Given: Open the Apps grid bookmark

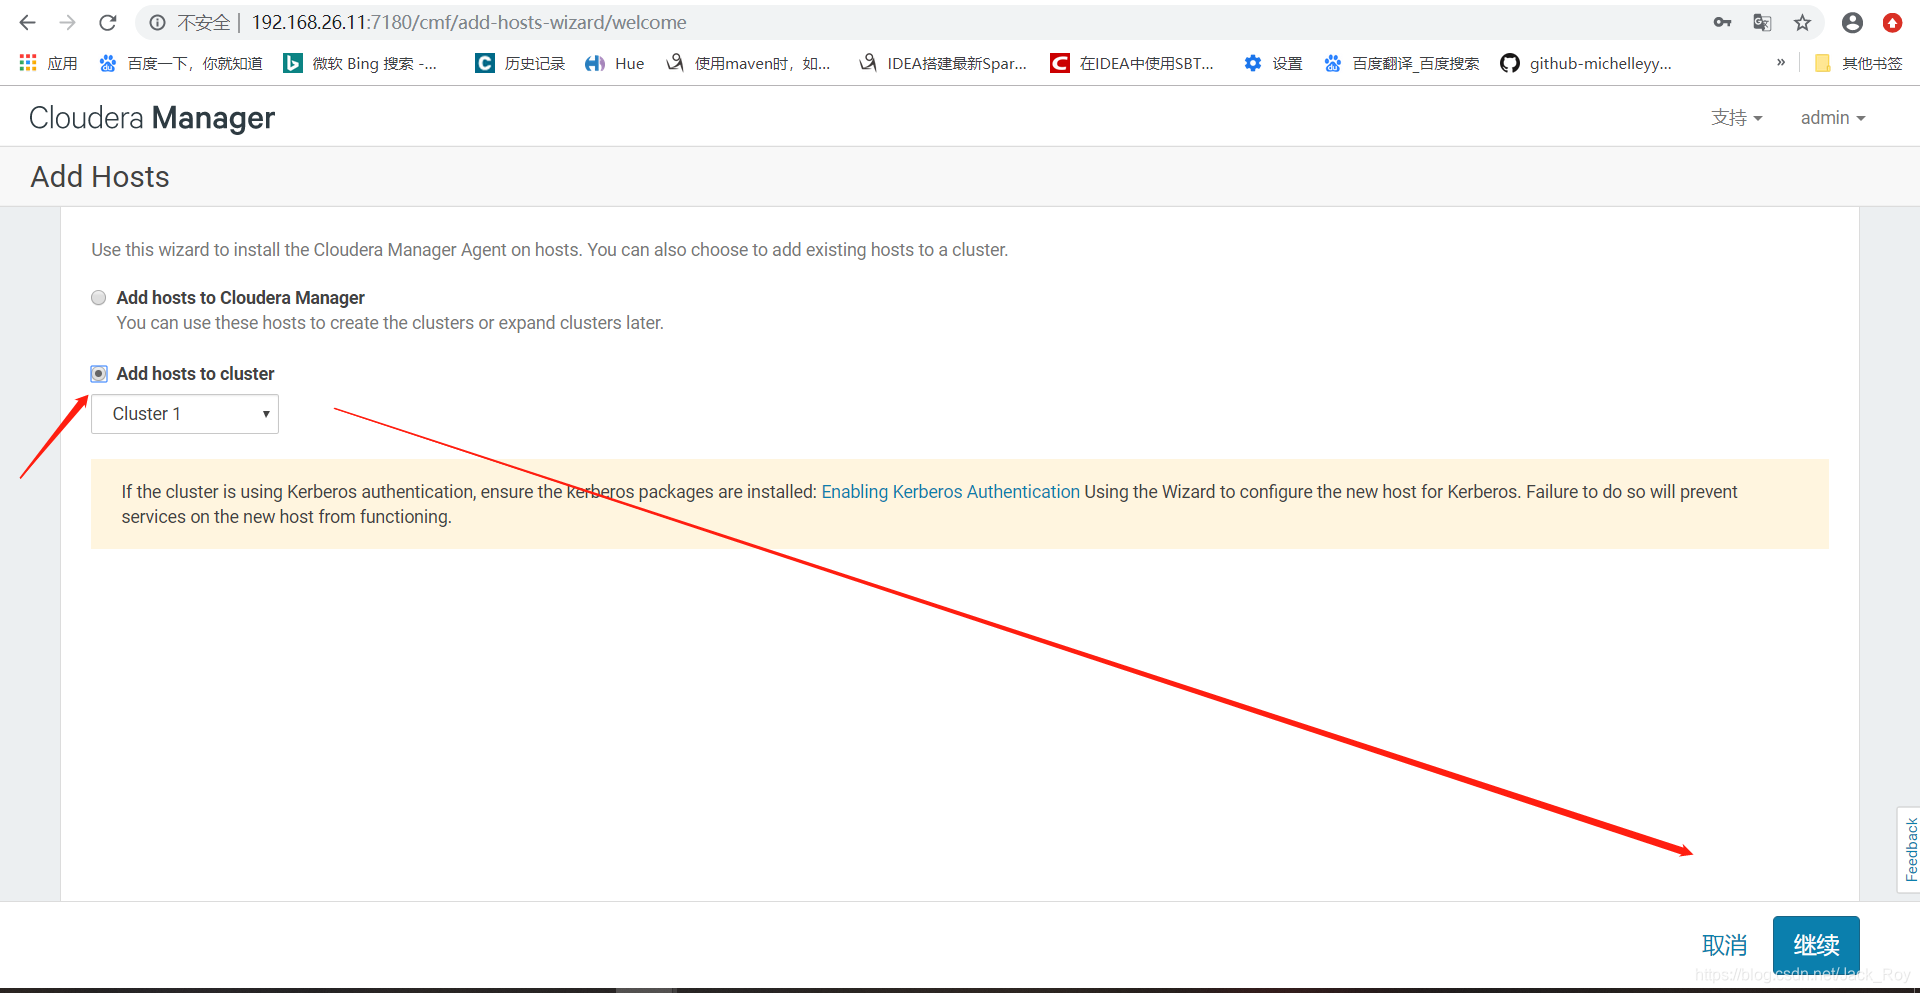Looking at the screenshot, I should tap(48, 63).
